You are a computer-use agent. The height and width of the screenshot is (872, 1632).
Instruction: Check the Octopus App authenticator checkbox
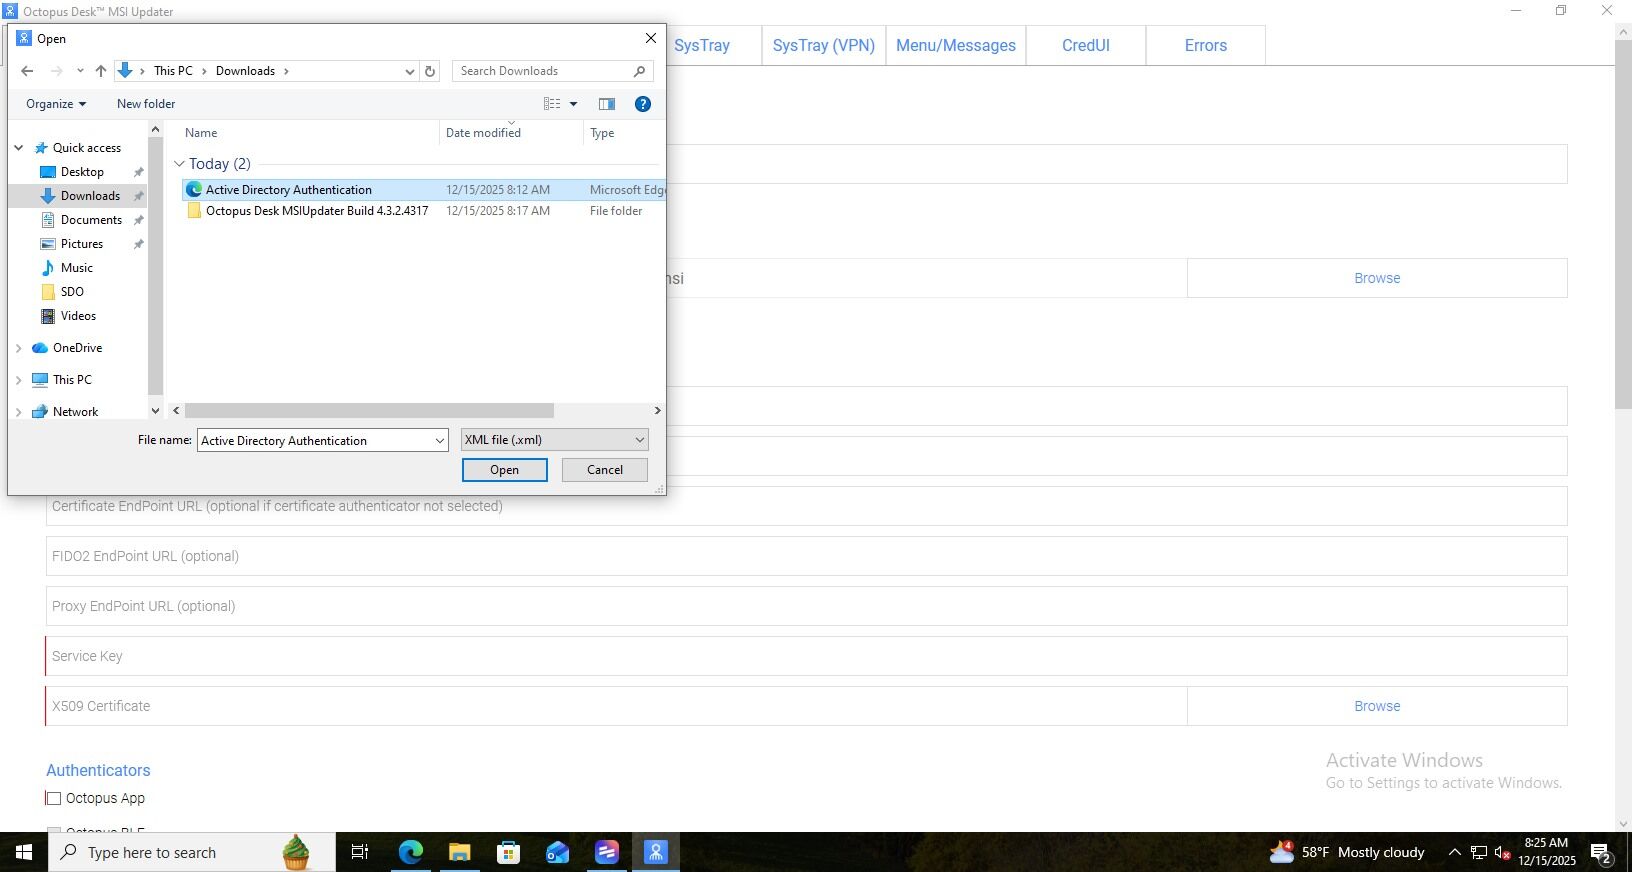[x=54, y=799]
